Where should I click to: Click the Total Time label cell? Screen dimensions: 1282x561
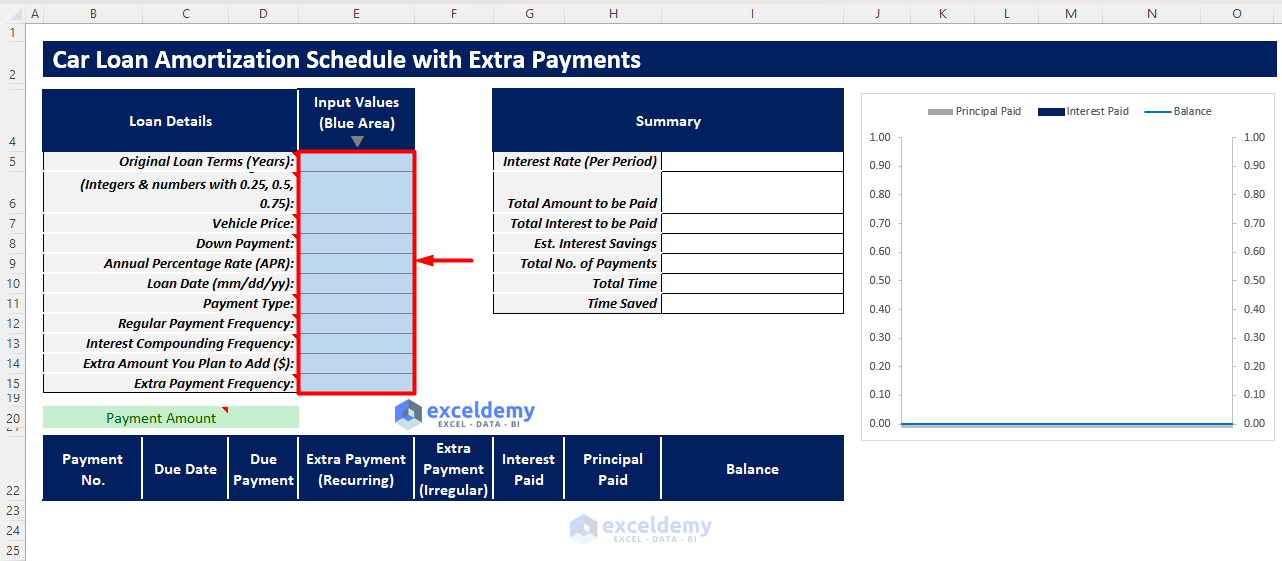577,283
